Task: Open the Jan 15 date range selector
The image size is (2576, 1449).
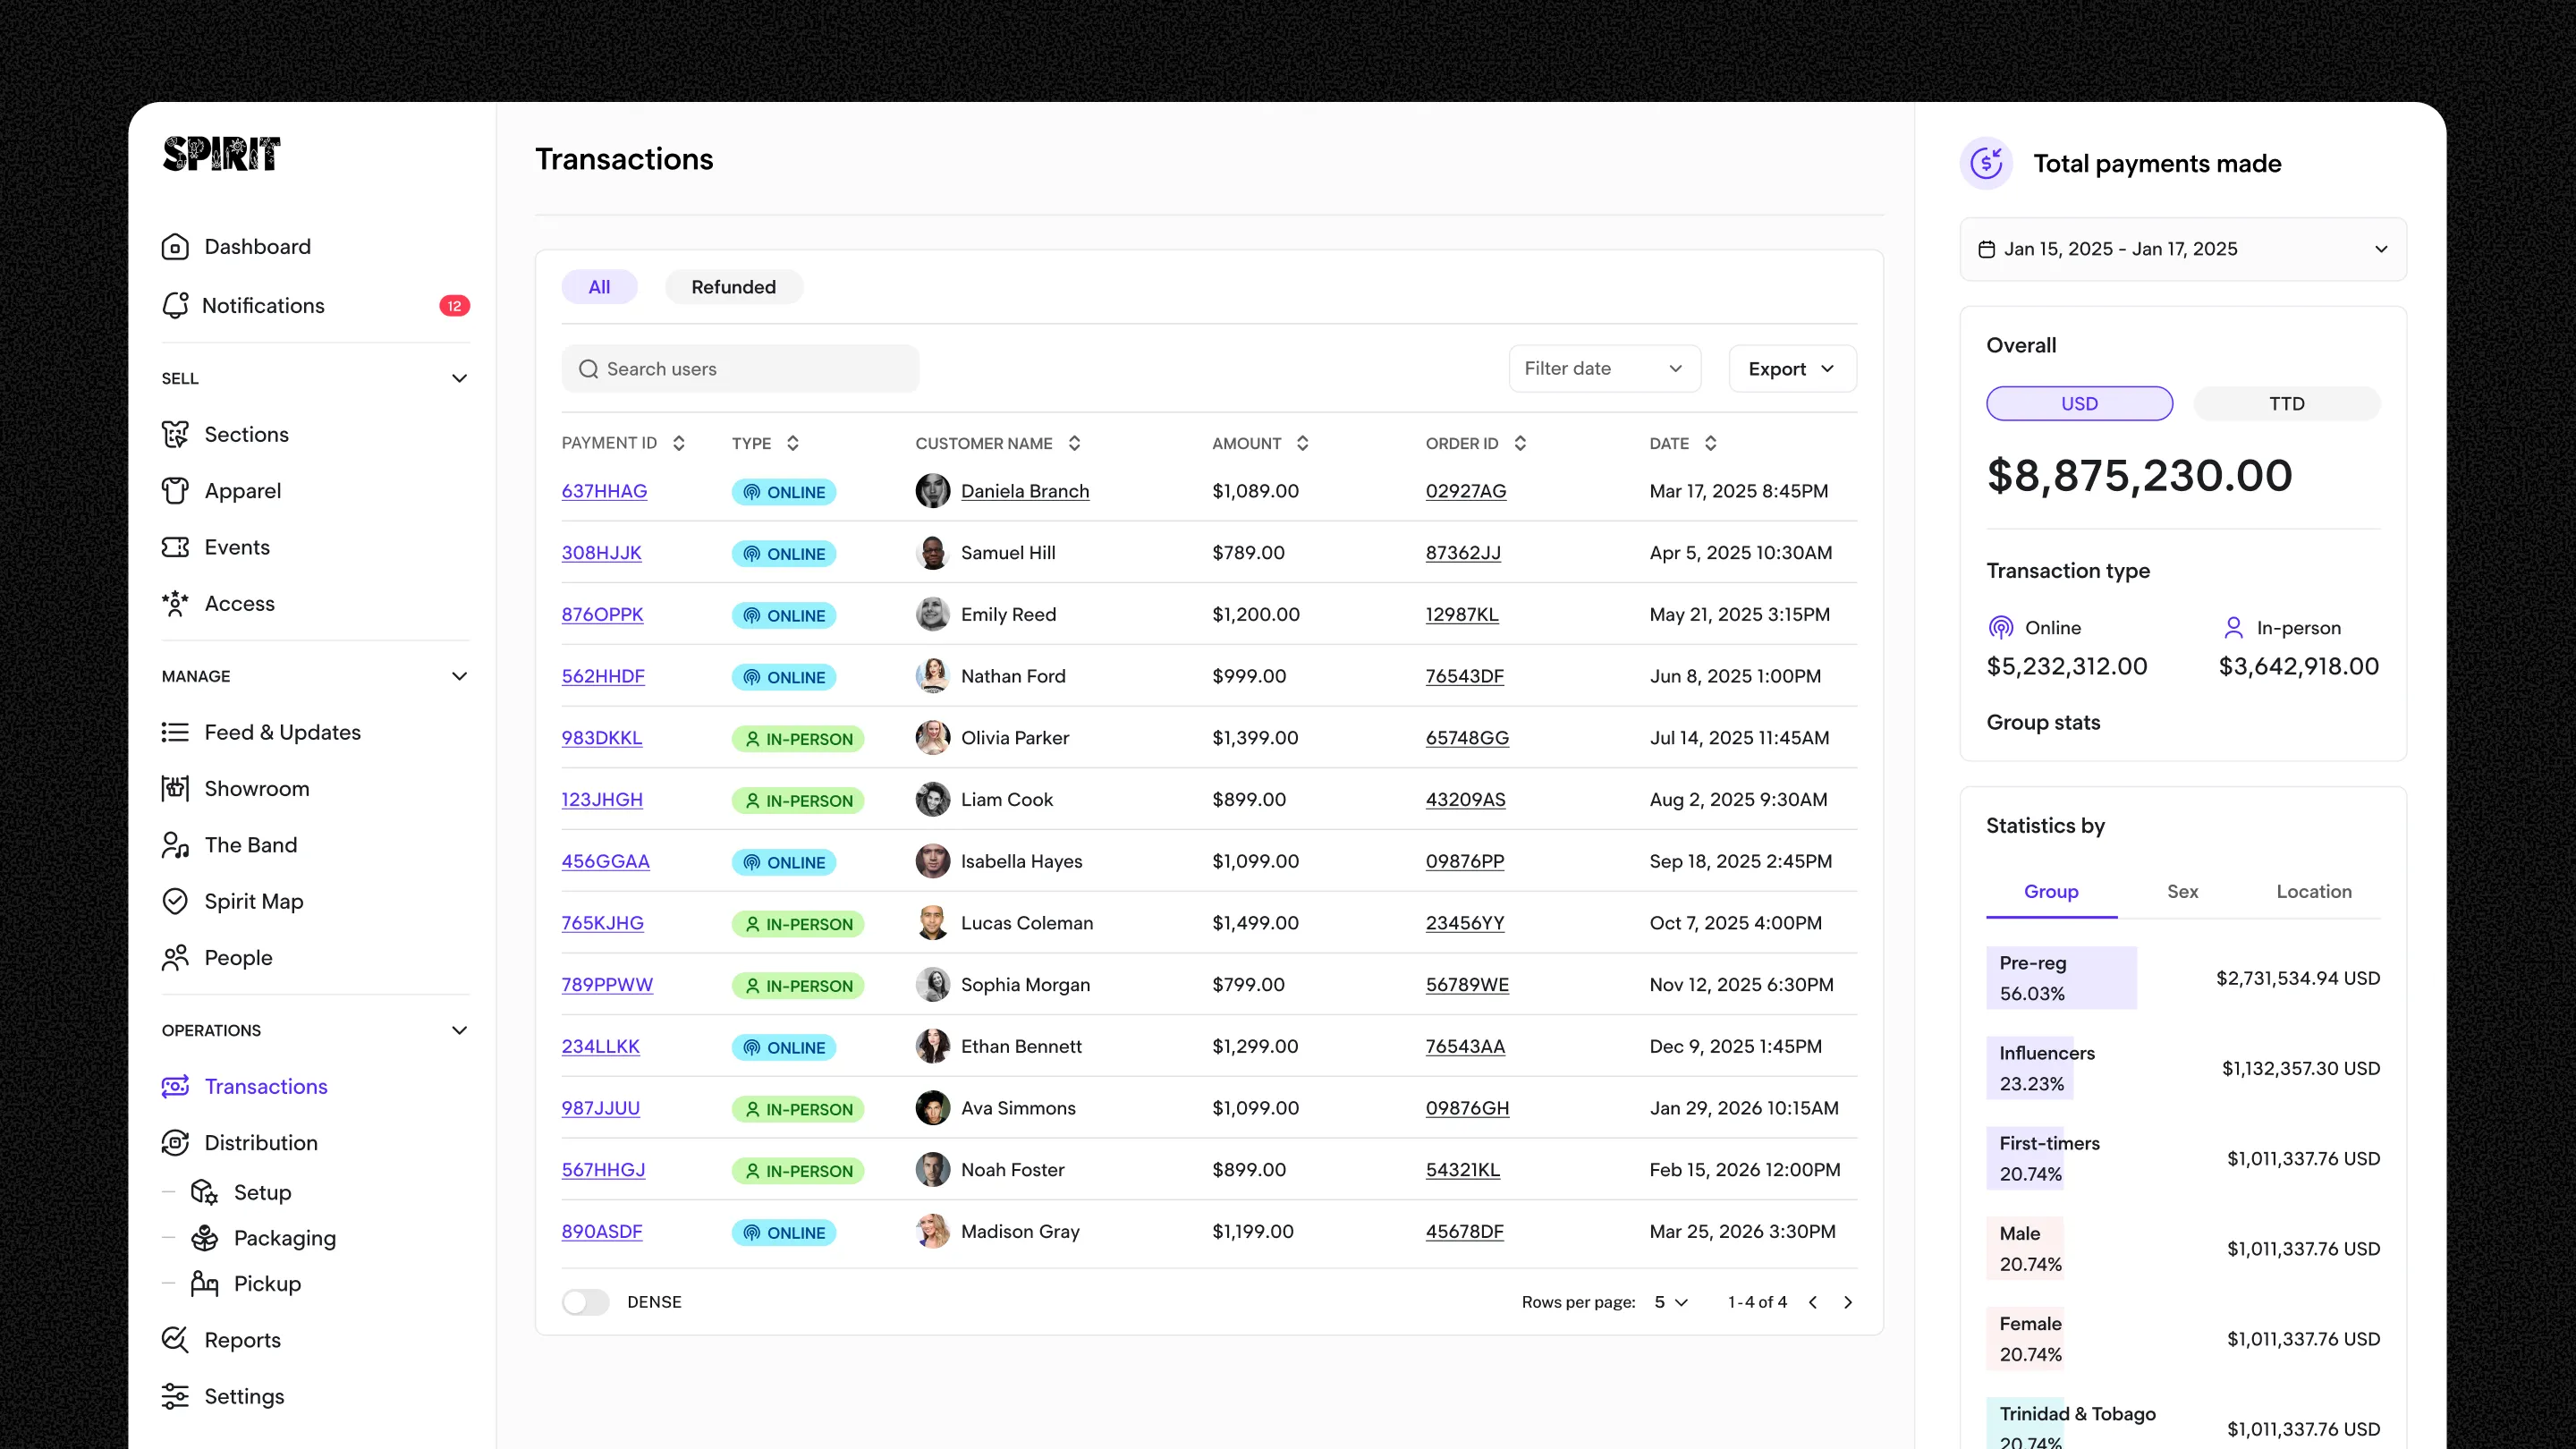Action: 2183,249
